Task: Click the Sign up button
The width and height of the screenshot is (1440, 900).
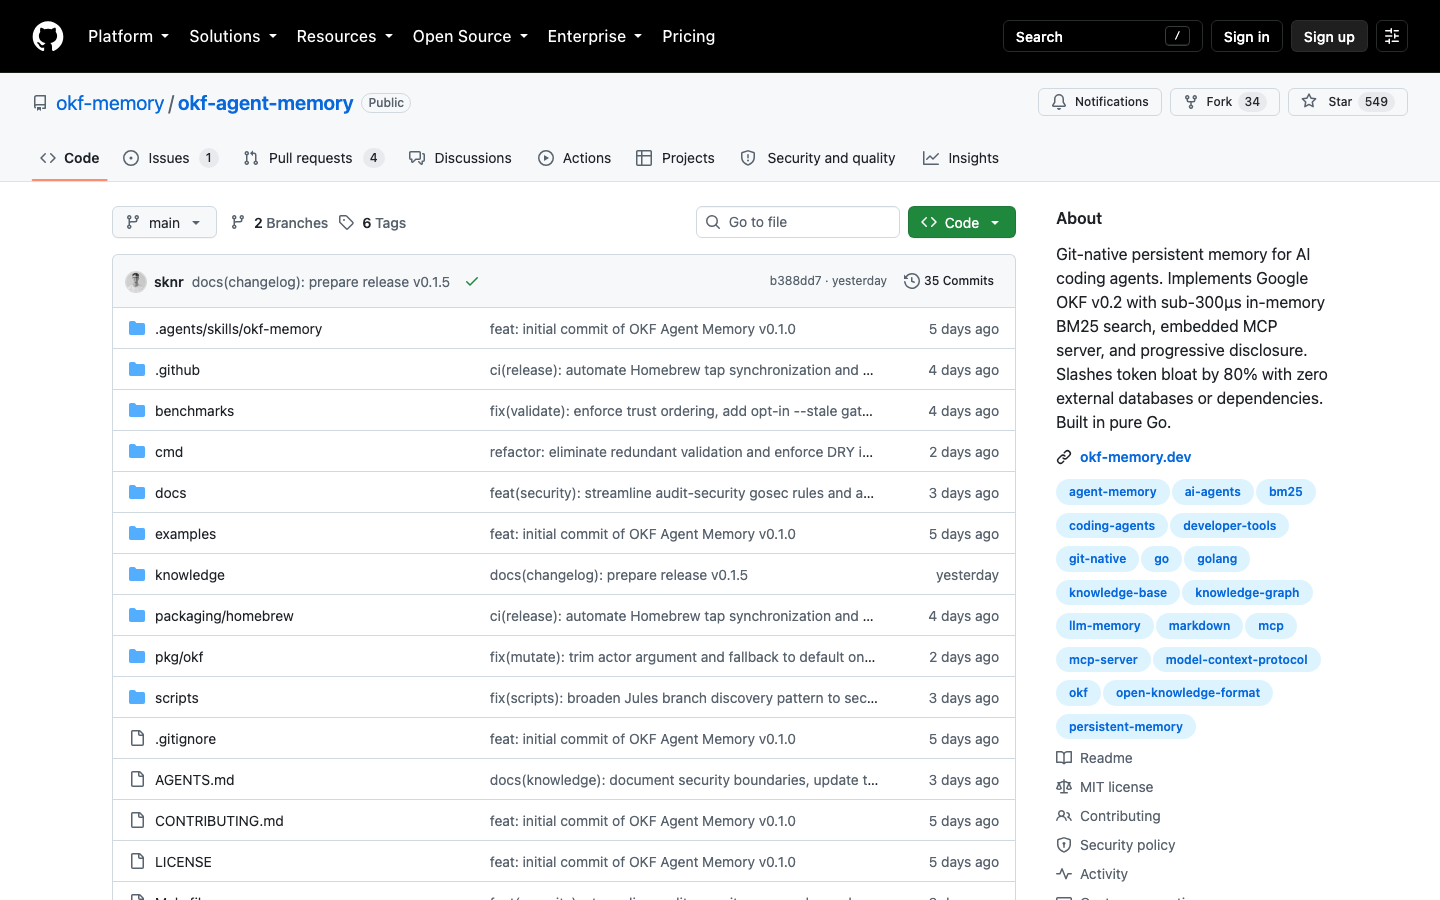Action: [1329, 36]
